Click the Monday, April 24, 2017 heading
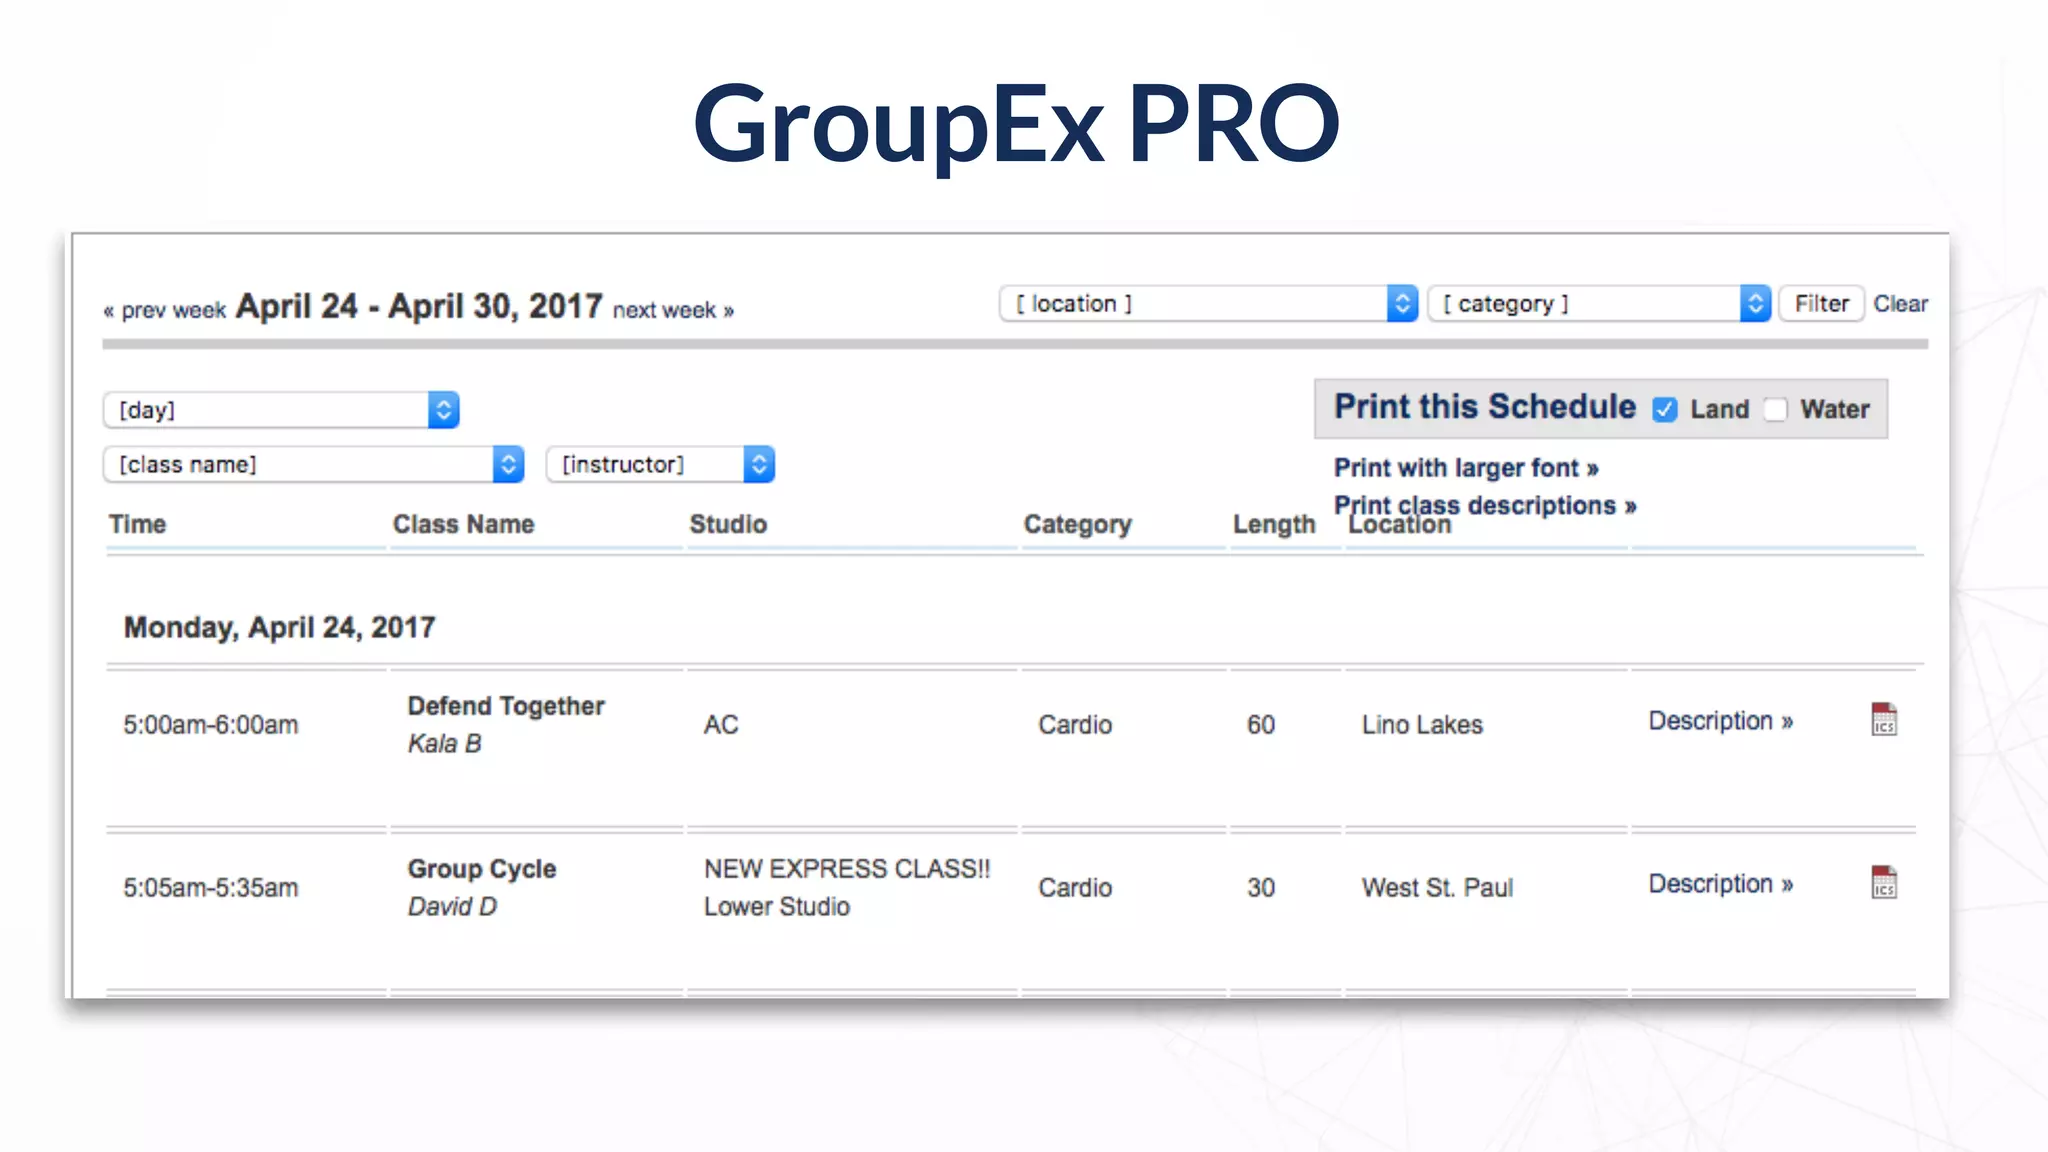 279,627
